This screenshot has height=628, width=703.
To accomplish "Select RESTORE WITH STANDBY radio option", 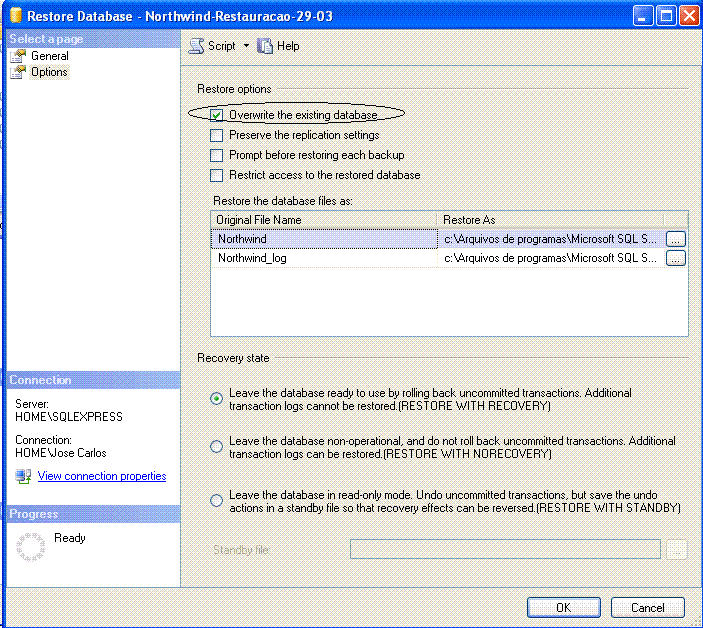I will pos(216,501).
